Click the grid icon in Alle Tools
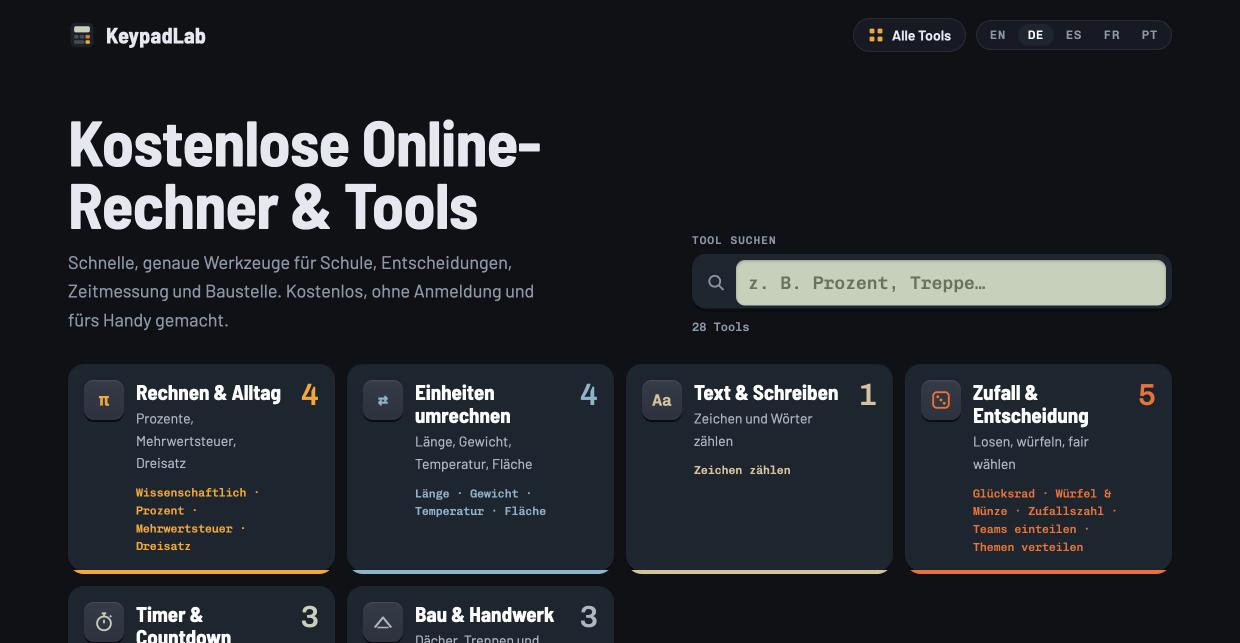The image size is (1240, 643). (x=876, y=35)
